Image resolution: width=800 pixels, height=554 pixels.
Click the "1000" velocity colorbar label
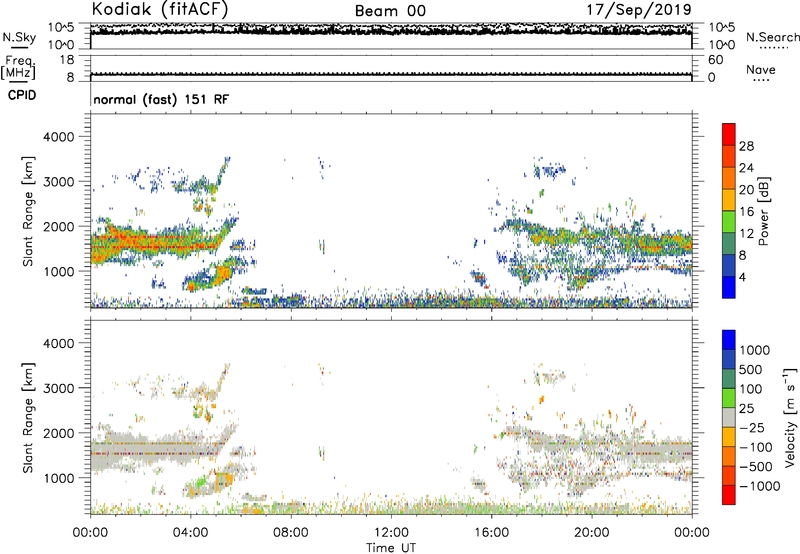click(x=755, y=350)
